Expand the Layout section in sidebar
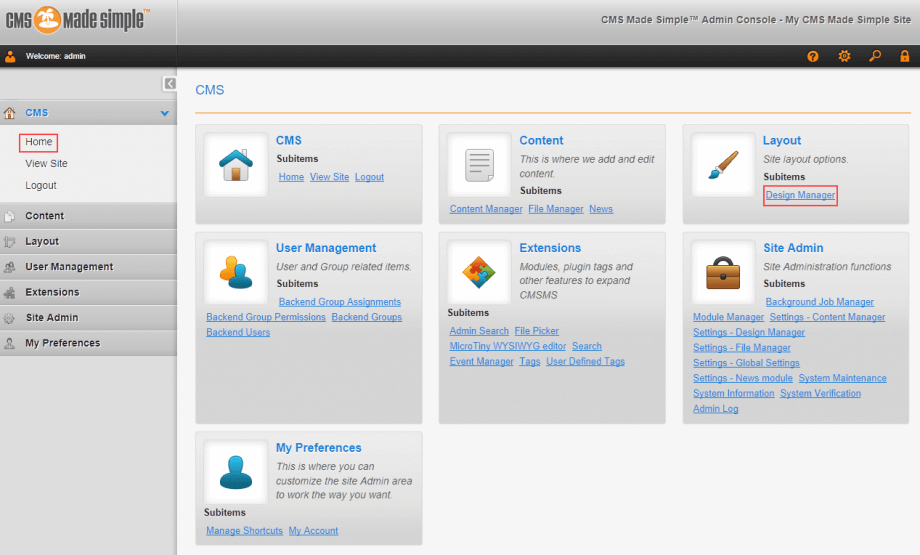Screen dimensions: 920x555 point(88,241)
